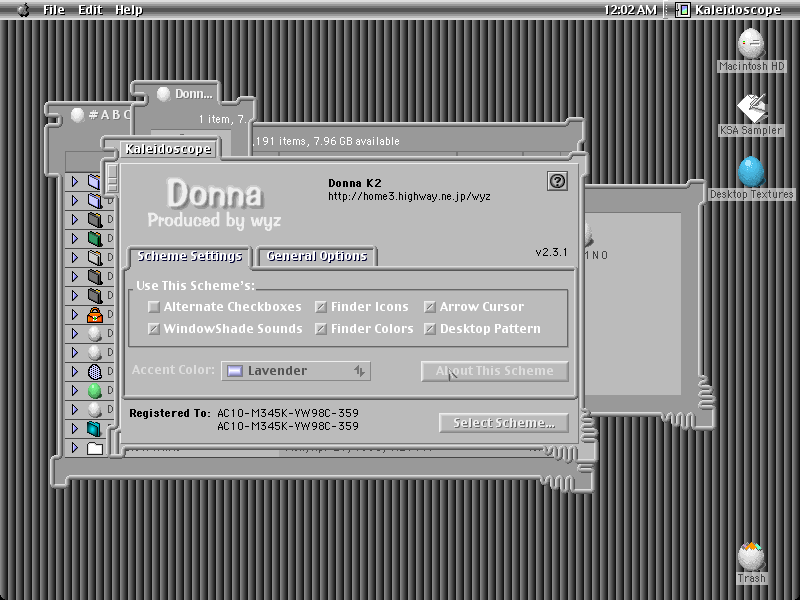Click the v2.3.1 version label

[x=551, y=252]
